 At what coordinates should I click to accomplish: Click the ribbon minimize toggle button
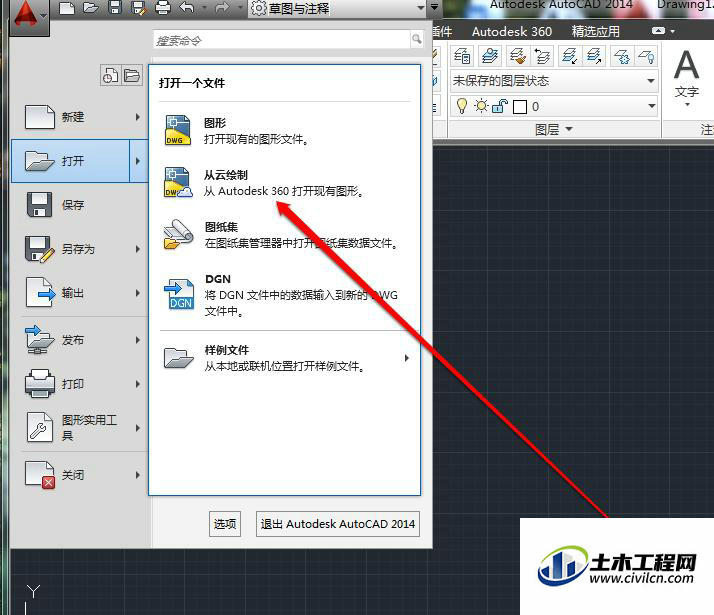click(658, 30)
